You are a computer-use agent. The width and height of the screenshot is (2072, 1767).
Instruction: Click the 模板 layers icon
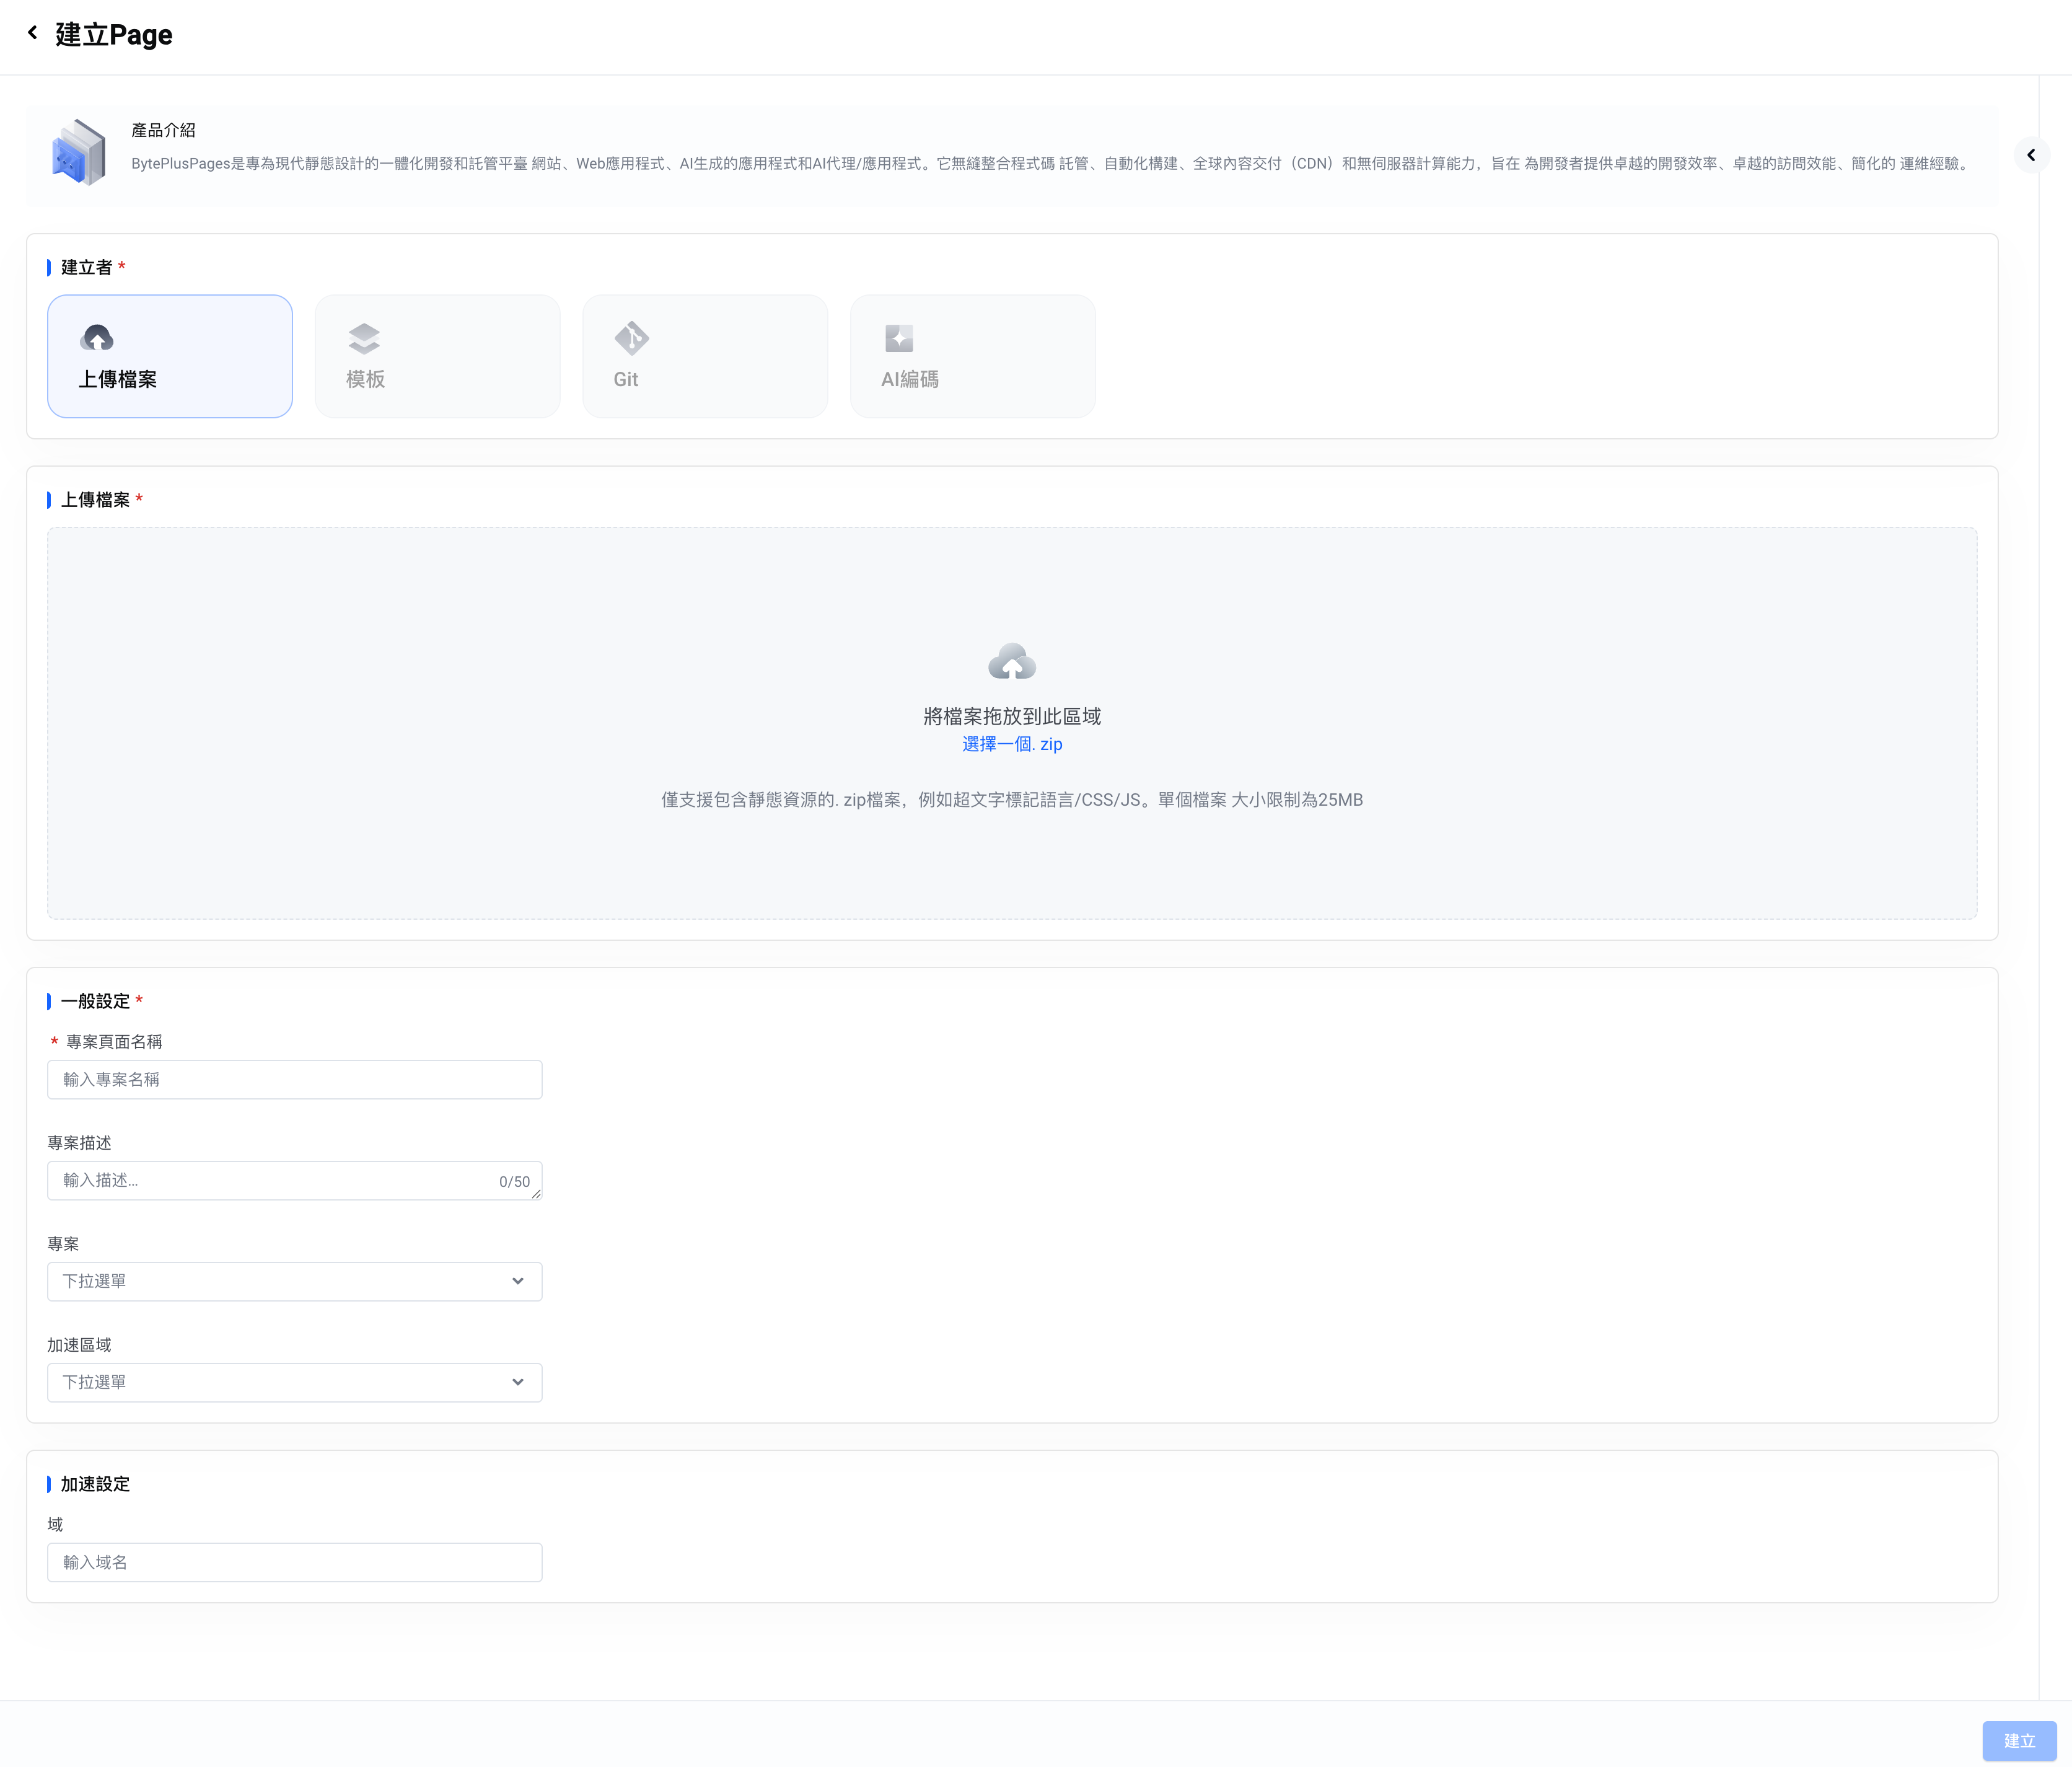(x=364, y=338)
